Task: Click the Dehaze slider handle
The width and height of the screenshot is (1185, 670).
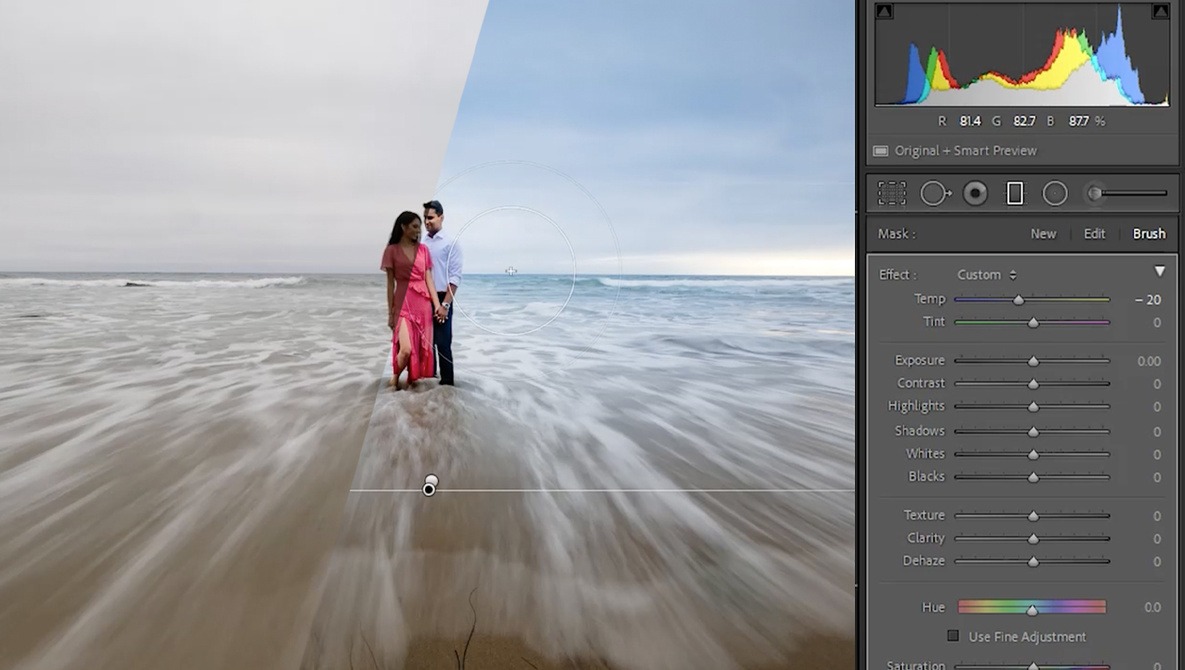Action: click(1033, 561)
